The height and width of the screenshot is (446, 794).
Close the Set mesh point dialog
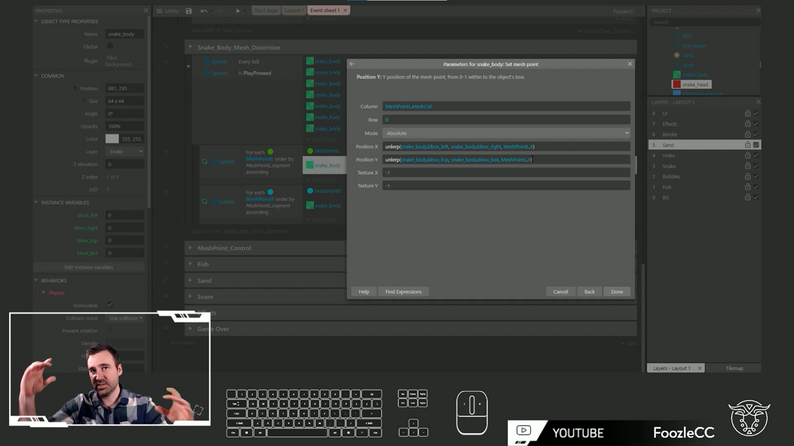[x=630, y=64]
